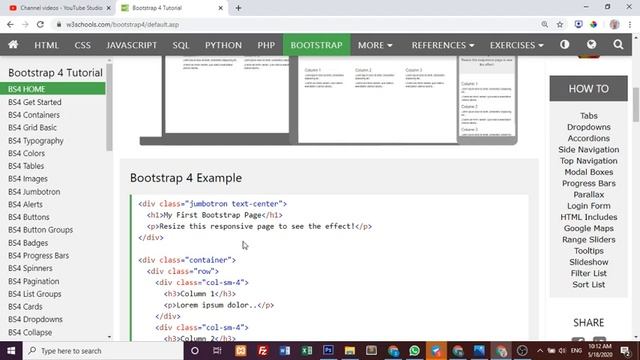Open the Sort List how-to link

[x=589, y=284]
